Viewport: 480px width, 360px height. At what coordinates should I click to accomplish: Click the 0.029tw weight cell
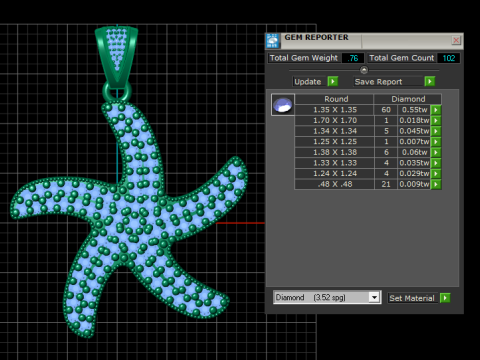414,174
